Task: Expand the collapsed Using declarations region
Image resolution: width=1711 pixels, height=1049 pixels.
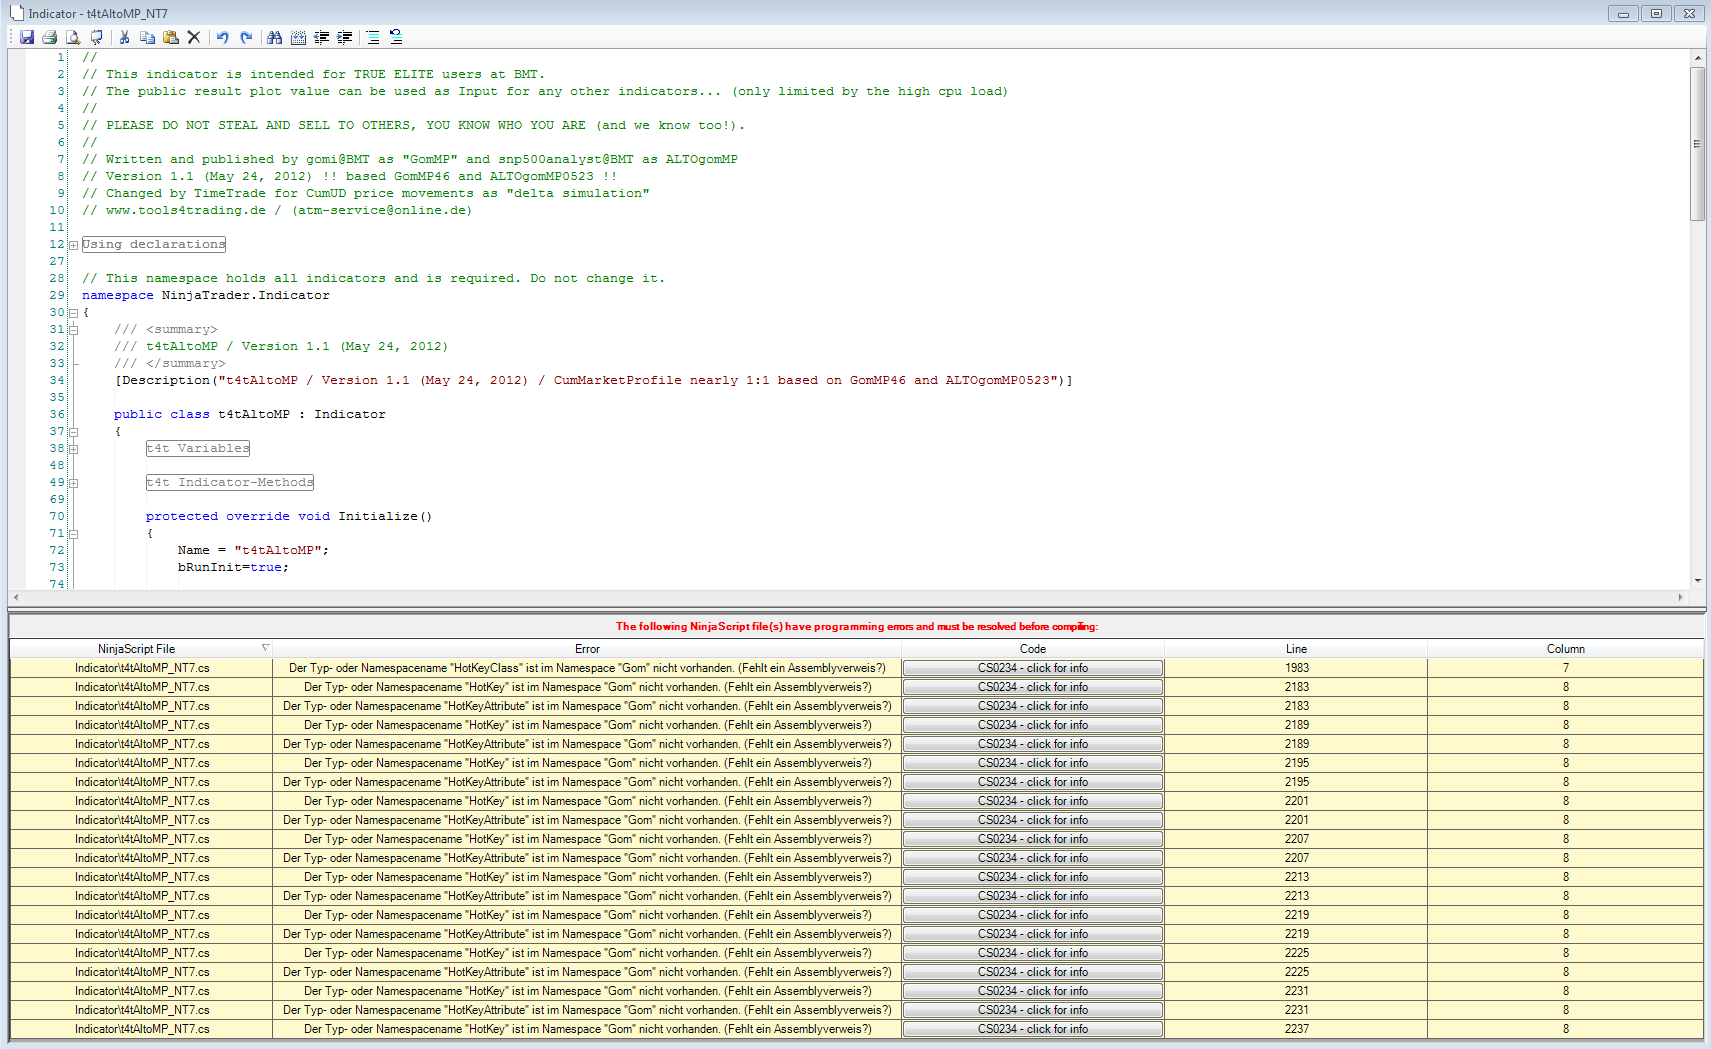Action: click(73, 245)
